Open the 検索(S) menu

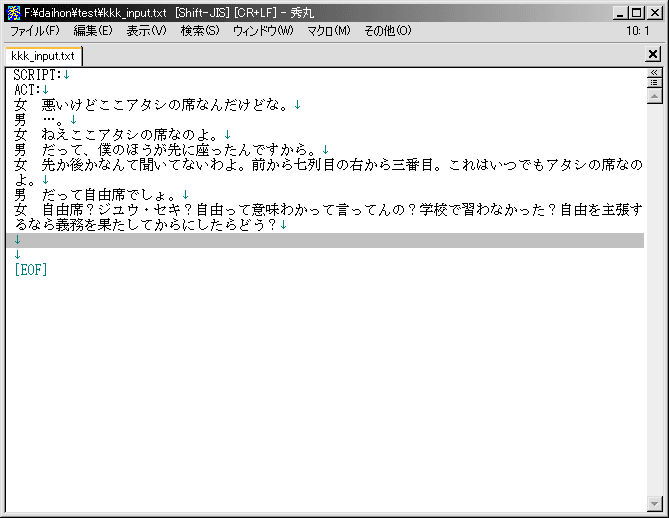point(200,31)
